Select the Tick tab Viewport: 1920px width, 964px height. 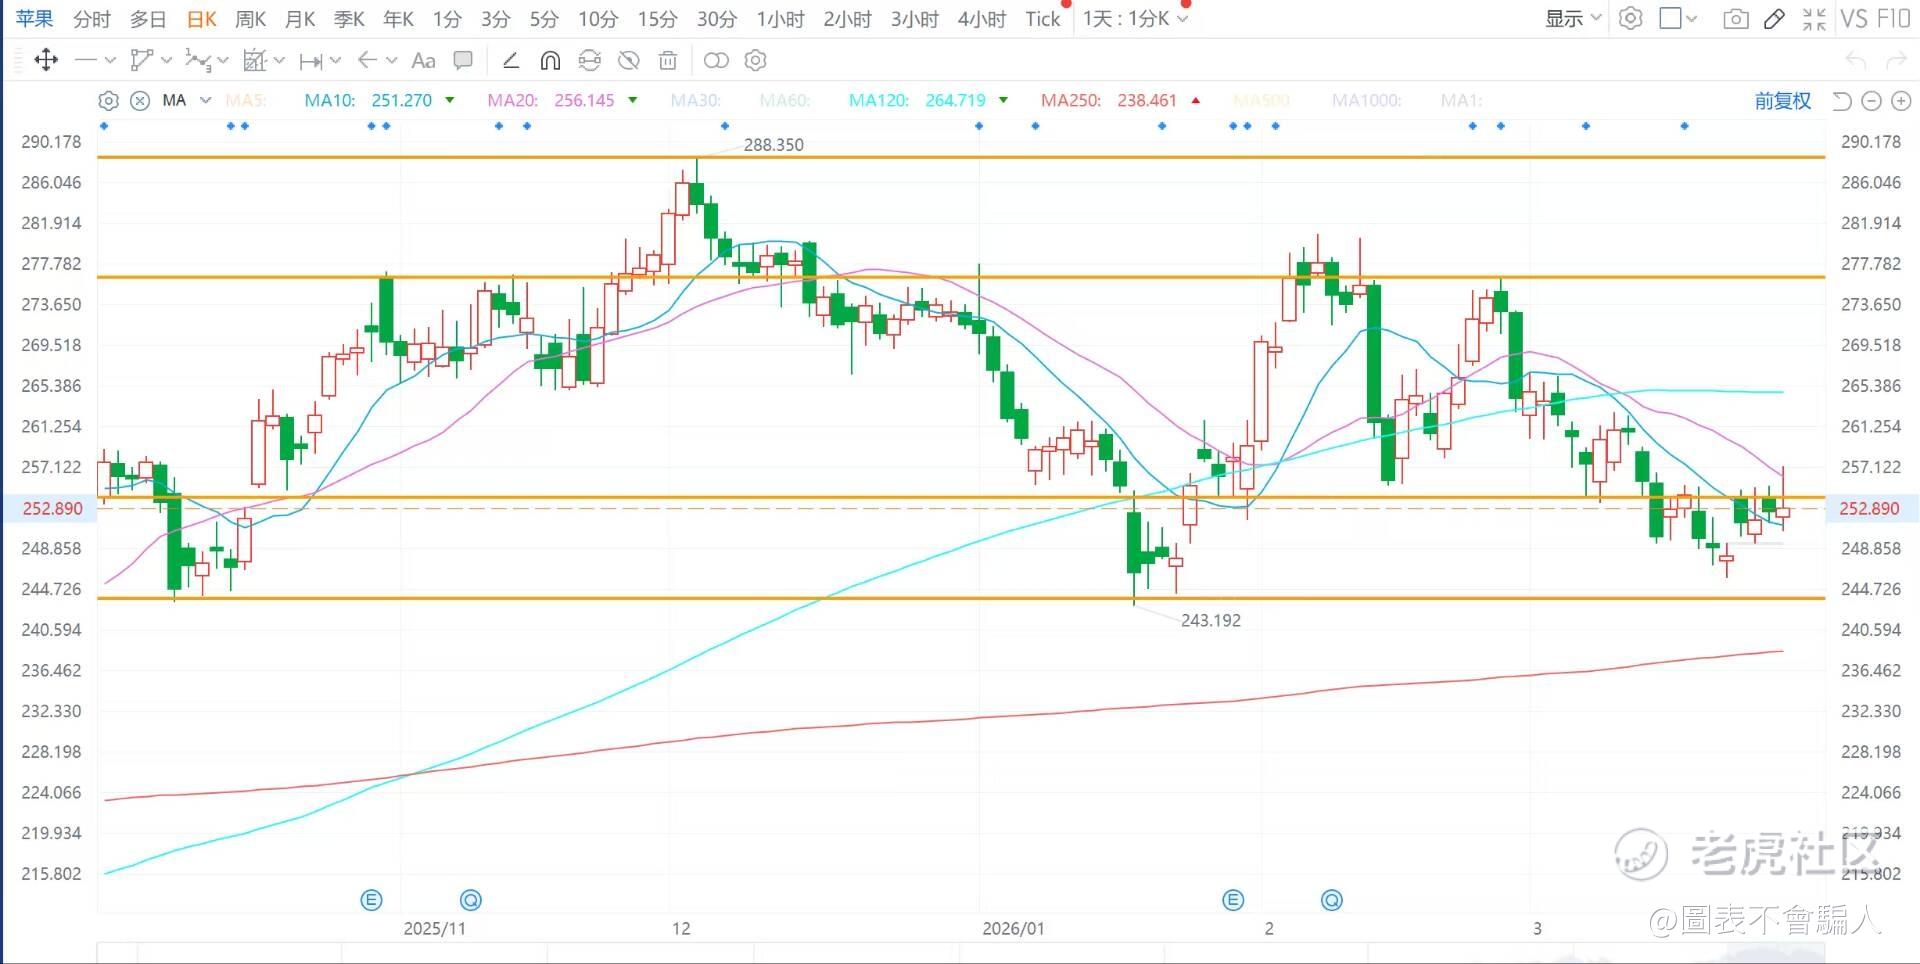point(1042,19)
